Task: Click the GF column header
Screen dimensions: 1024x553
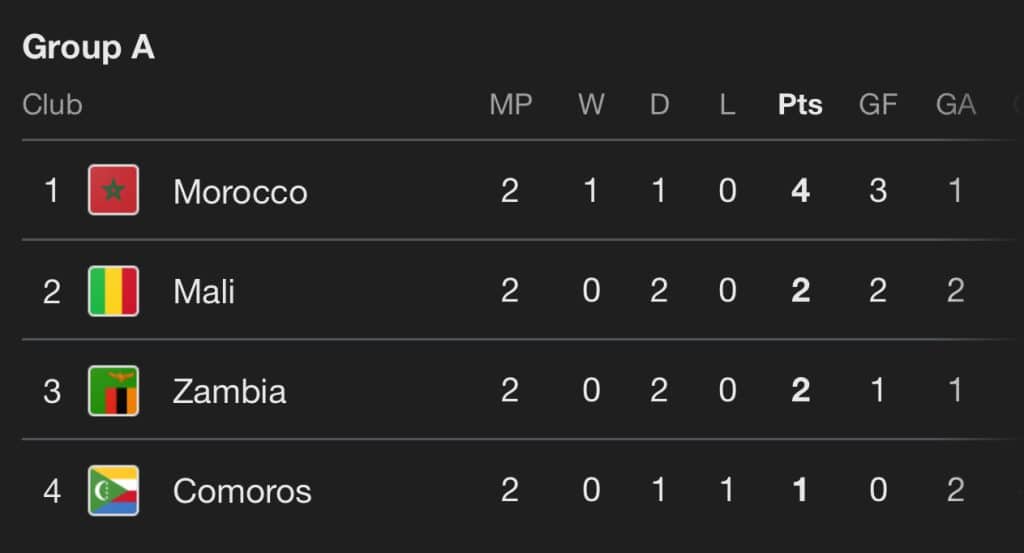Action: click(x=878, y=104)
